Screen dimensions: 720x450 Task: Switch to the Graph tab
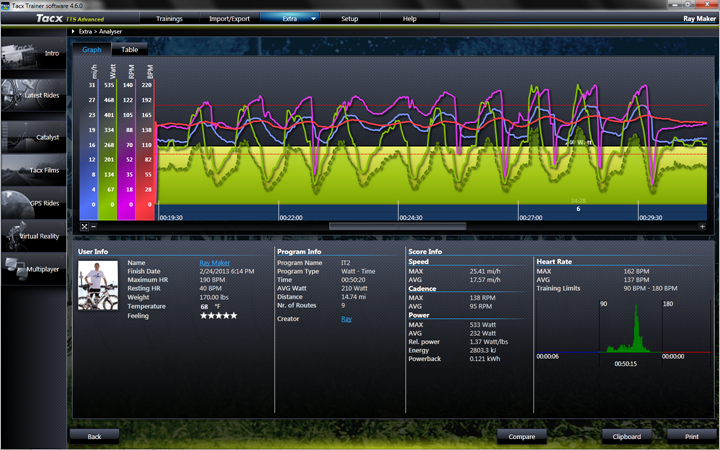point(91,50)
